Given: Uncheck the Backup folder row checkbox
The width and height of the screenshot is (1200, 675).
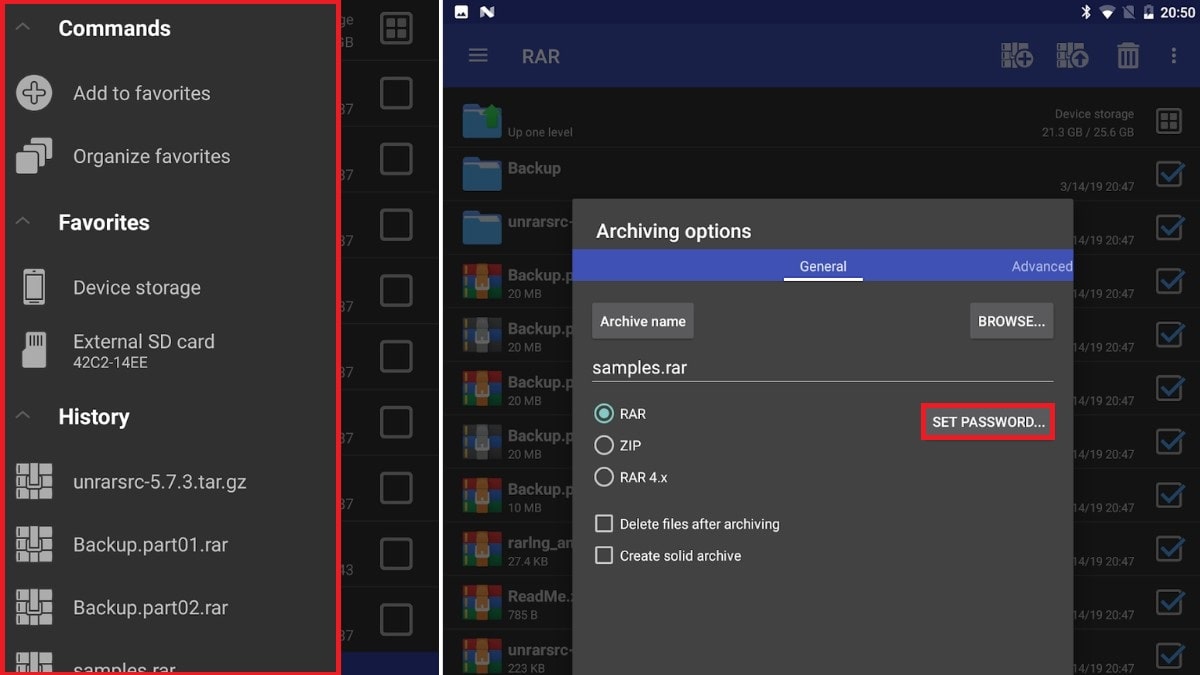Looking at the screenshot, I should [1169, 174].
